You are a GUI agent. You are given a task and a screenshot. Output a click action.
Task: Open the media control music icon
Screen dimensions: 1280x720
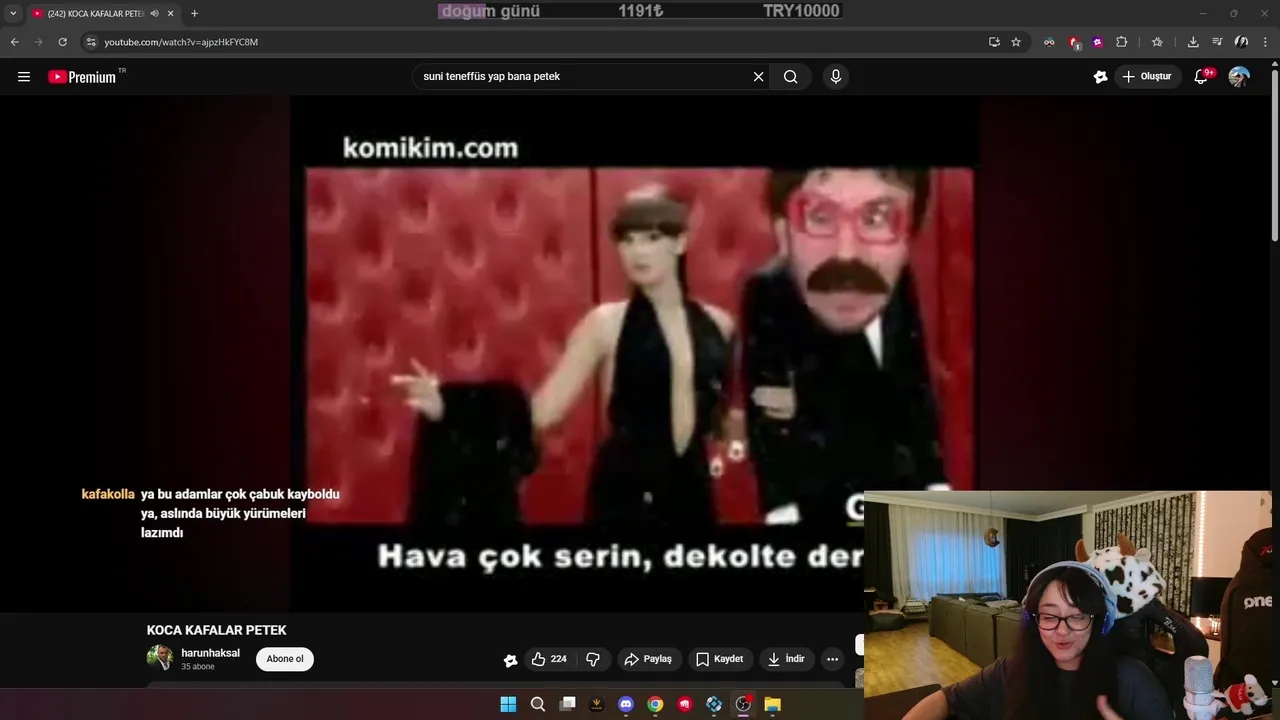pos(1217,42)
